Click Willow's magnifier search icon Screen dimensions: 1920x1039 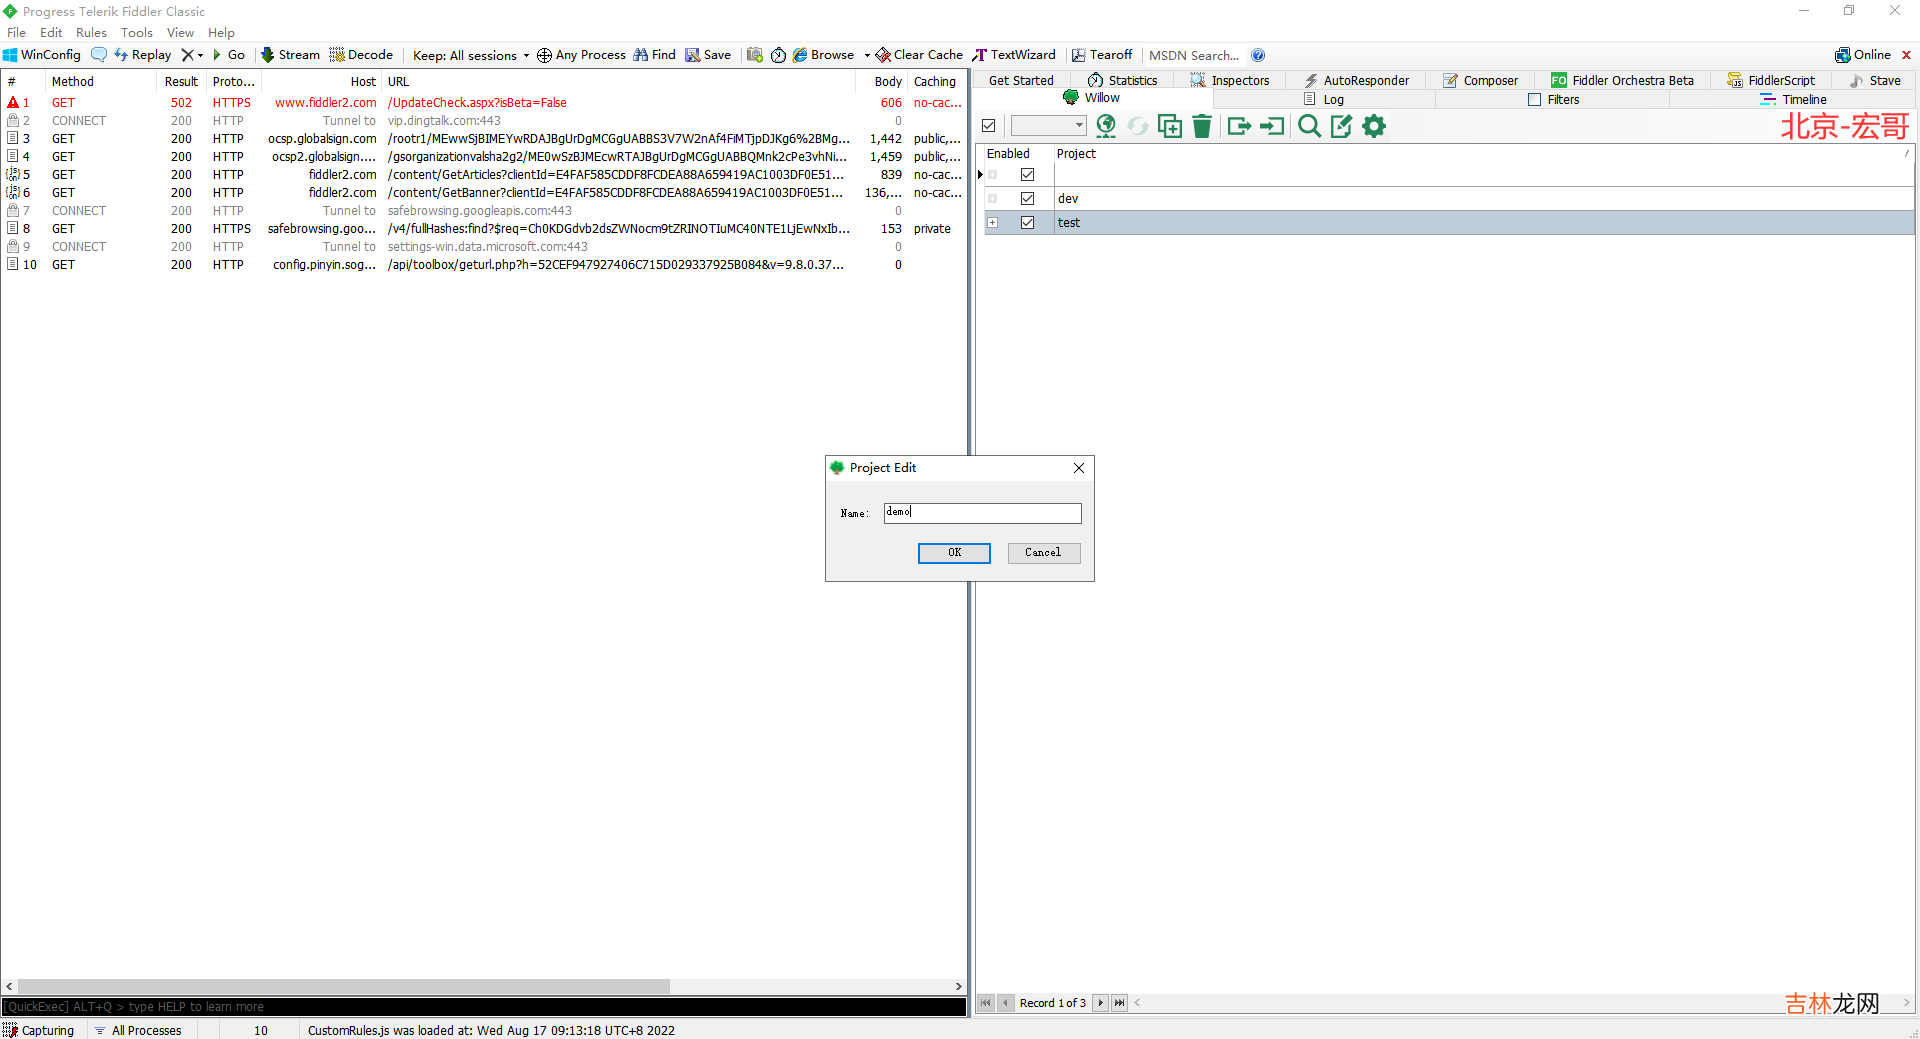click(1309, 126)
